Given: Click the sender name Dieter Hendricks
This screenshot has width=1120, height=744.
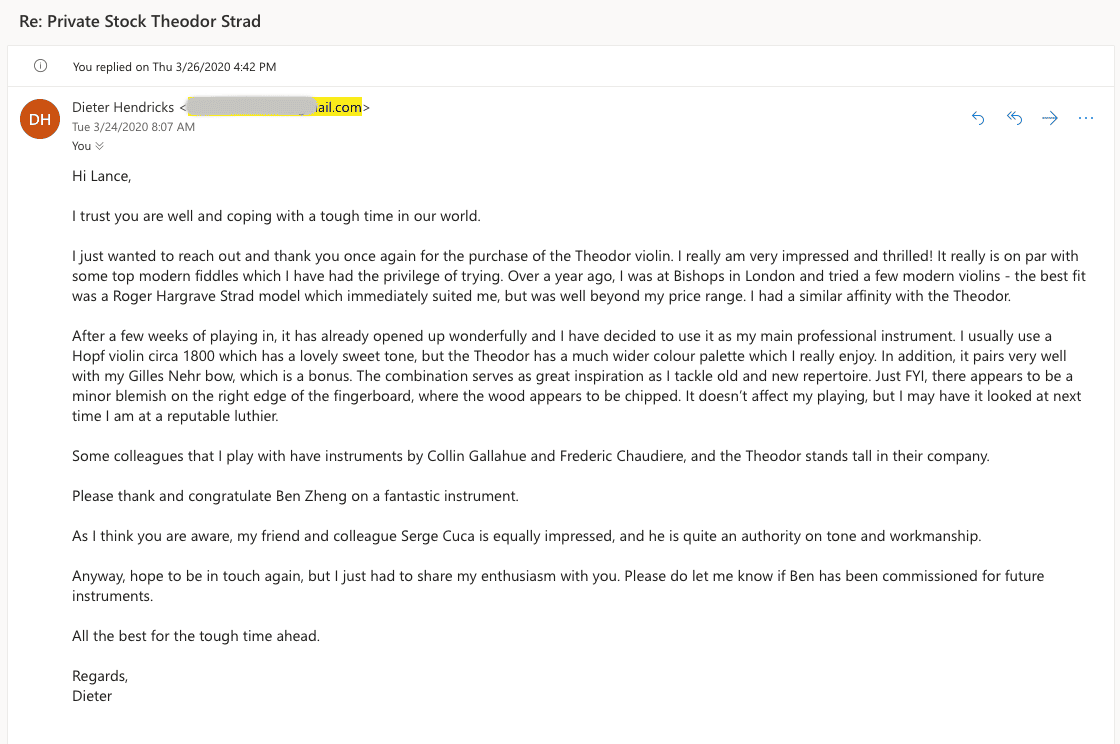Looking at the screenshot, I should coord(123,107).
